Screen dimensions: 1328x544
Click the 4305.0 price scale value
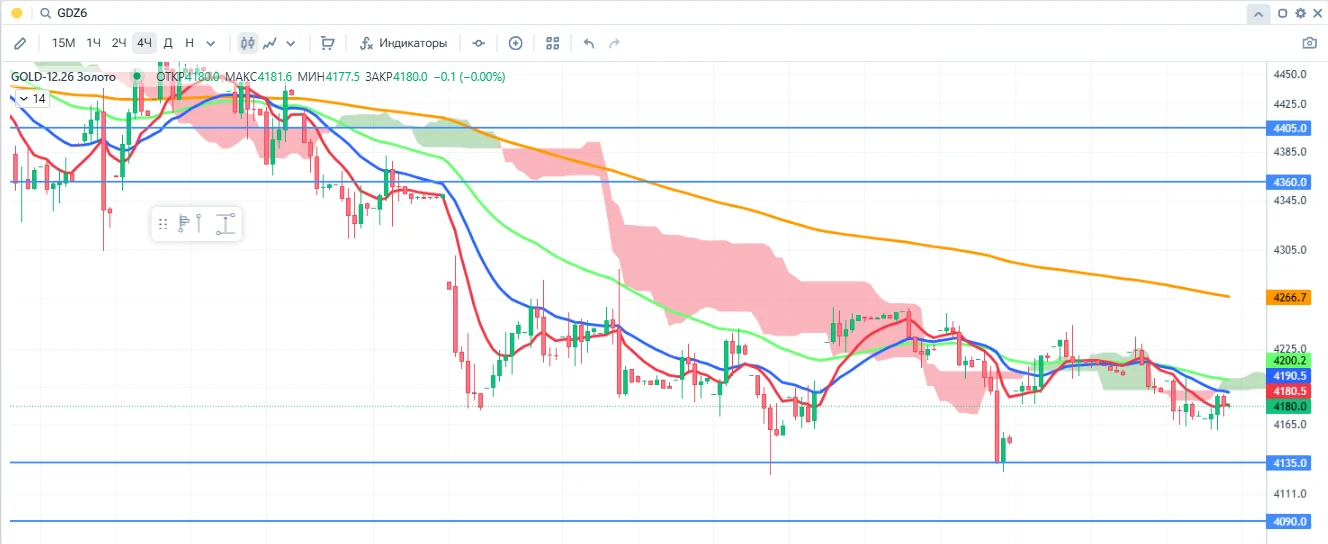click(1291, 250)
